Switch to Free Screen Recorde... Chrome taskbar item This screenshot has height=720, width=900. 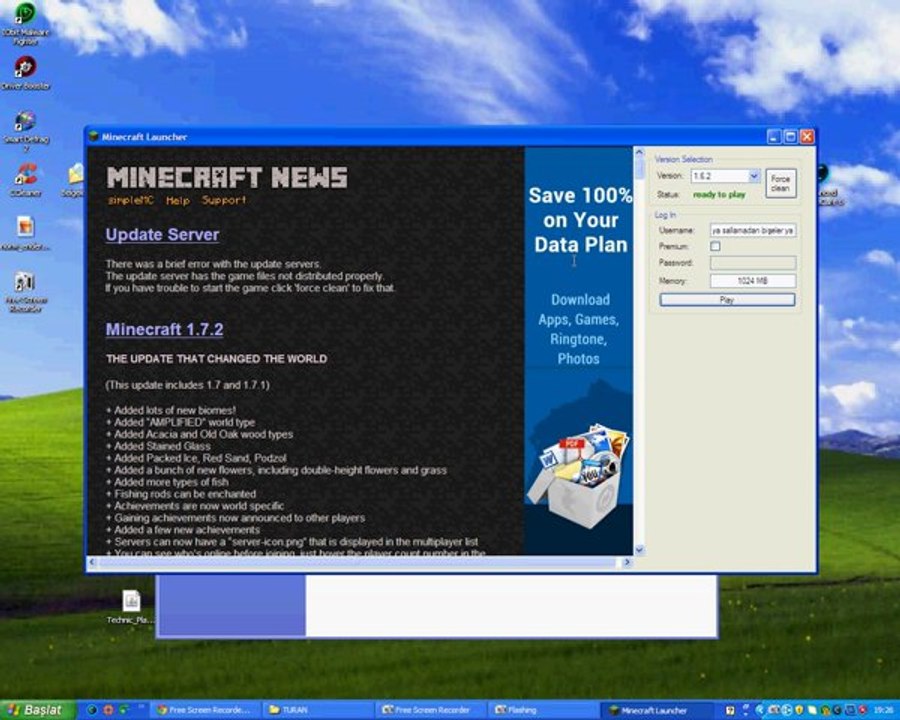point(207,710)
